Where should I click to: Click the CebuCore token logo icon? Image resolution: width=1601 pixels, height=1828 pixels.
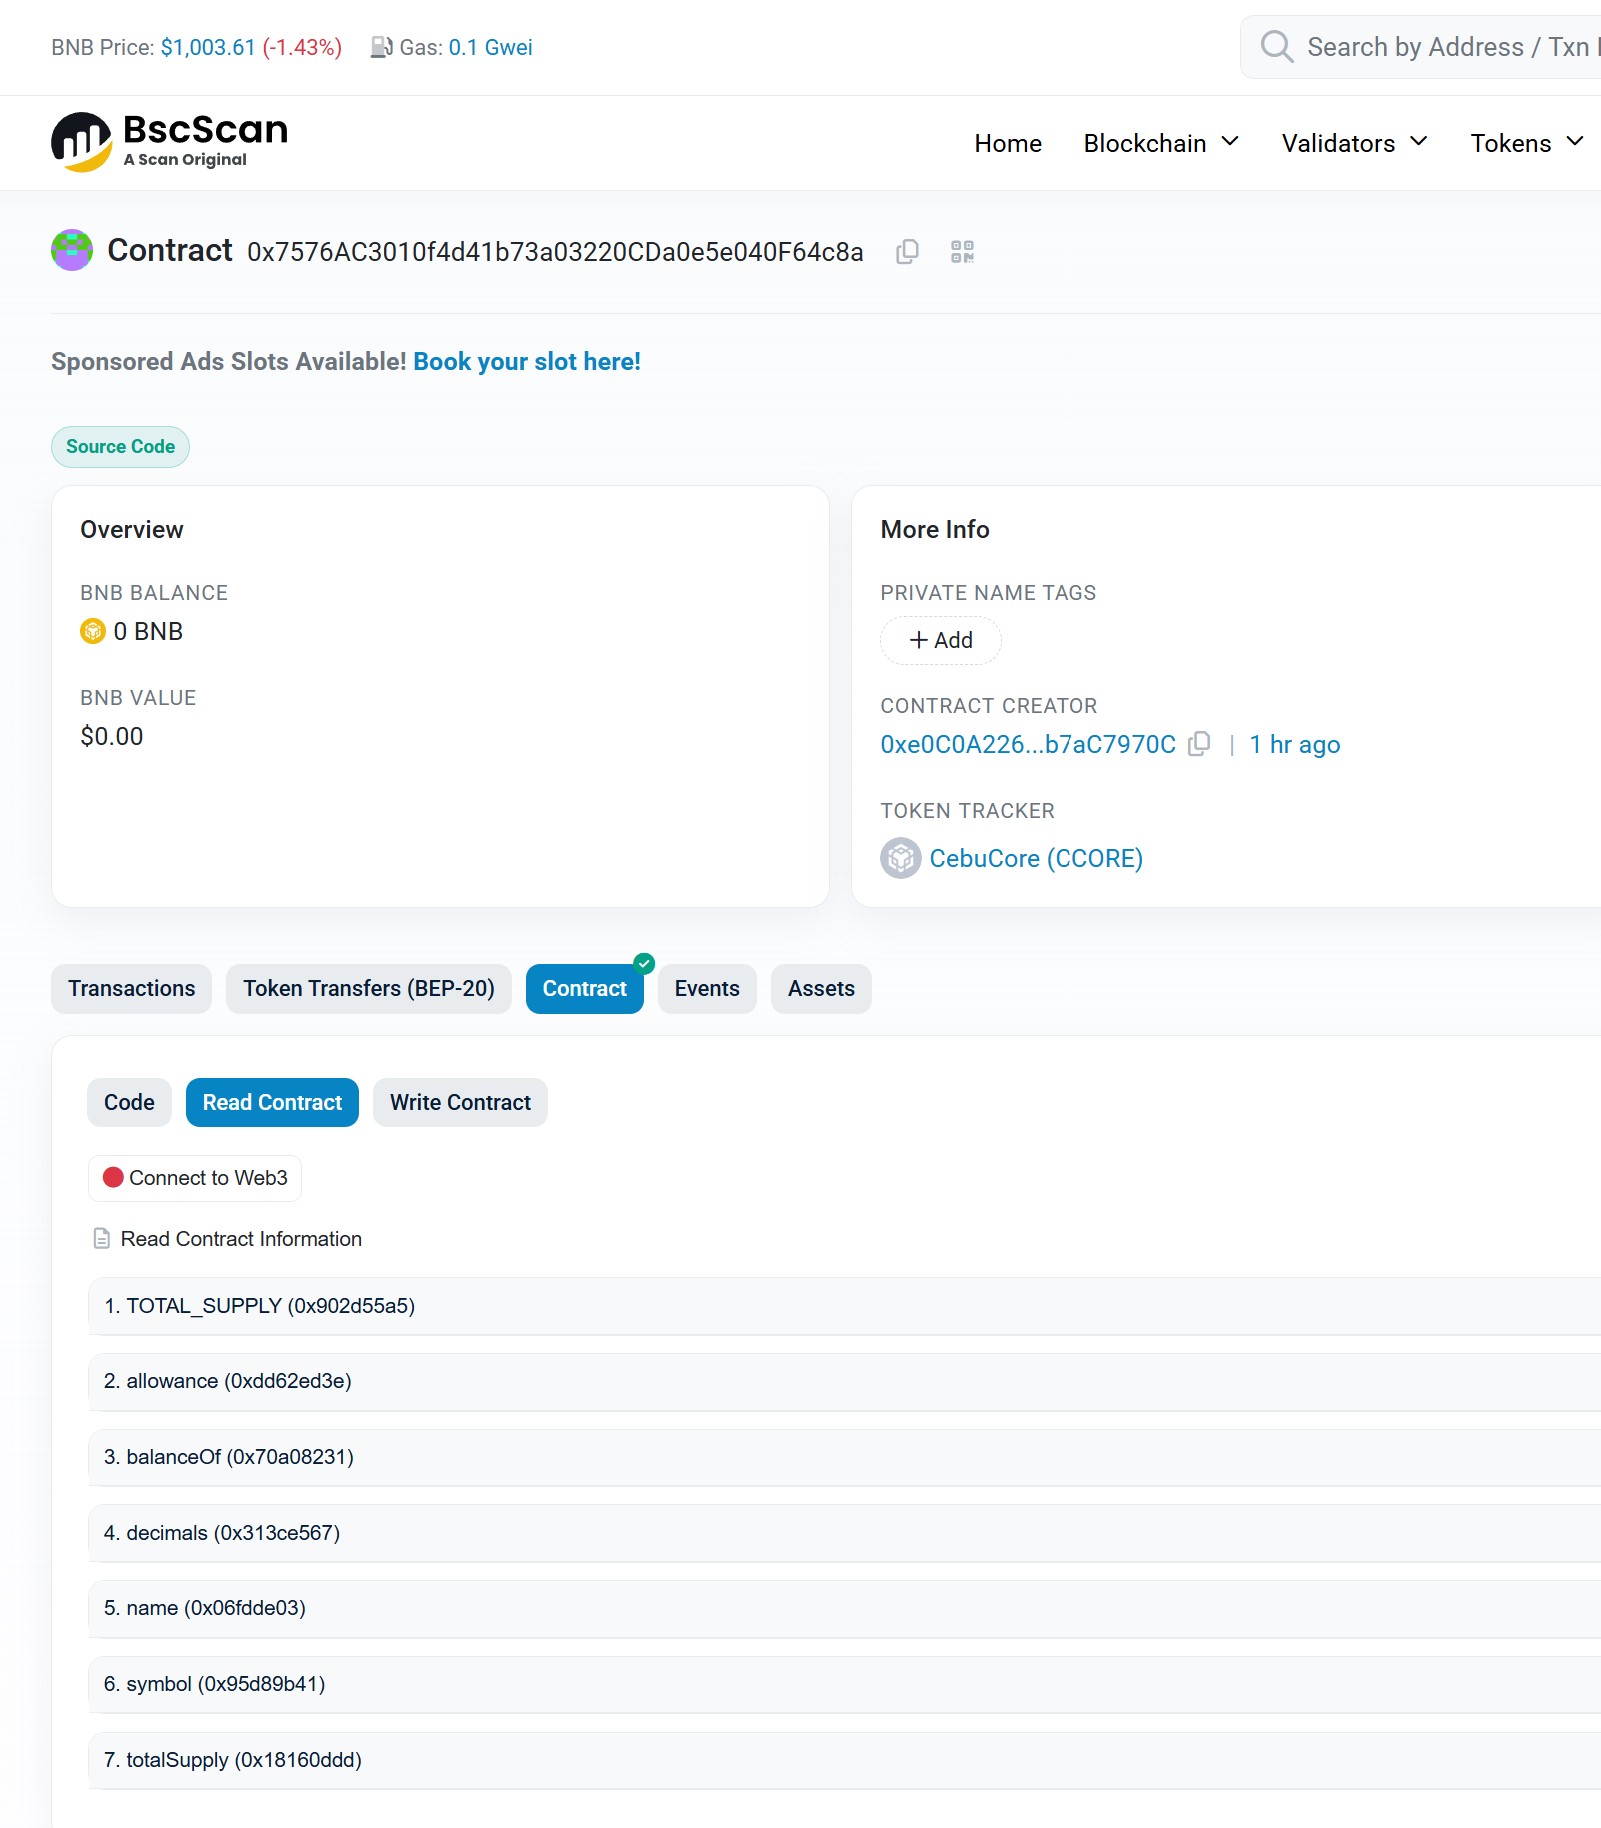(x=900, y=858)
